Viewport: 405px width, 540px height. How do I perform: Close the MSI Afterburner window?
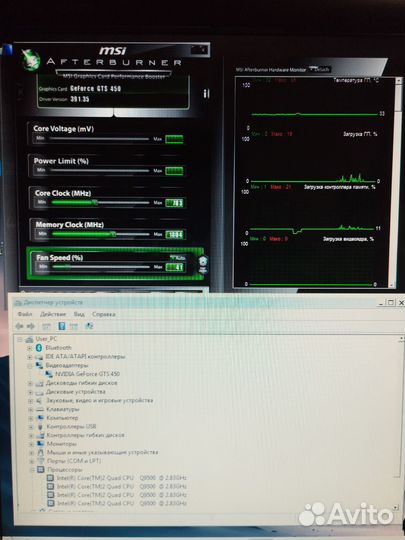coord(204,50)
